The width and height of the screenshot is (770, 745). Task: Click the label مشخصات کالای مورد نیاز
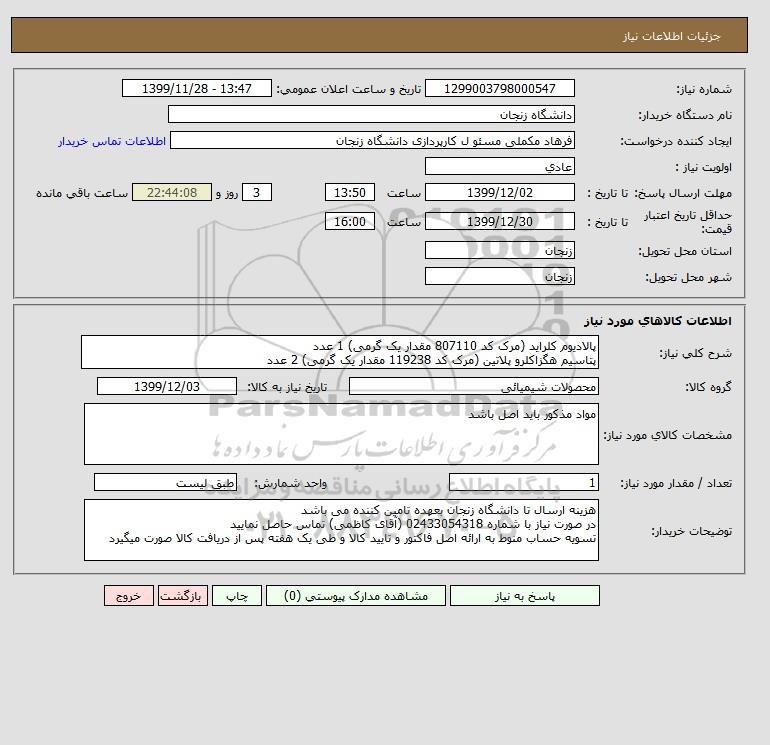(x=667, y=435)
